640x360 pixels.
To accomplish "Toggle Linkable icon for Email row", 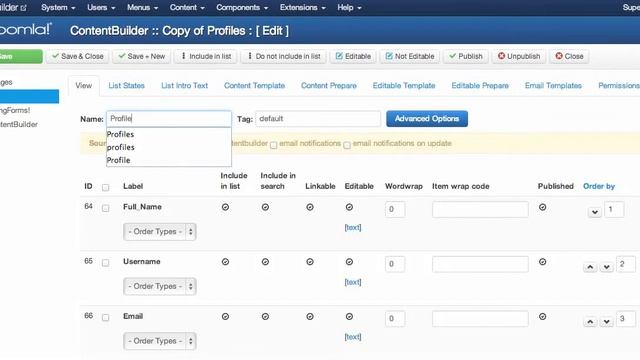I will (x=310, y=317).
